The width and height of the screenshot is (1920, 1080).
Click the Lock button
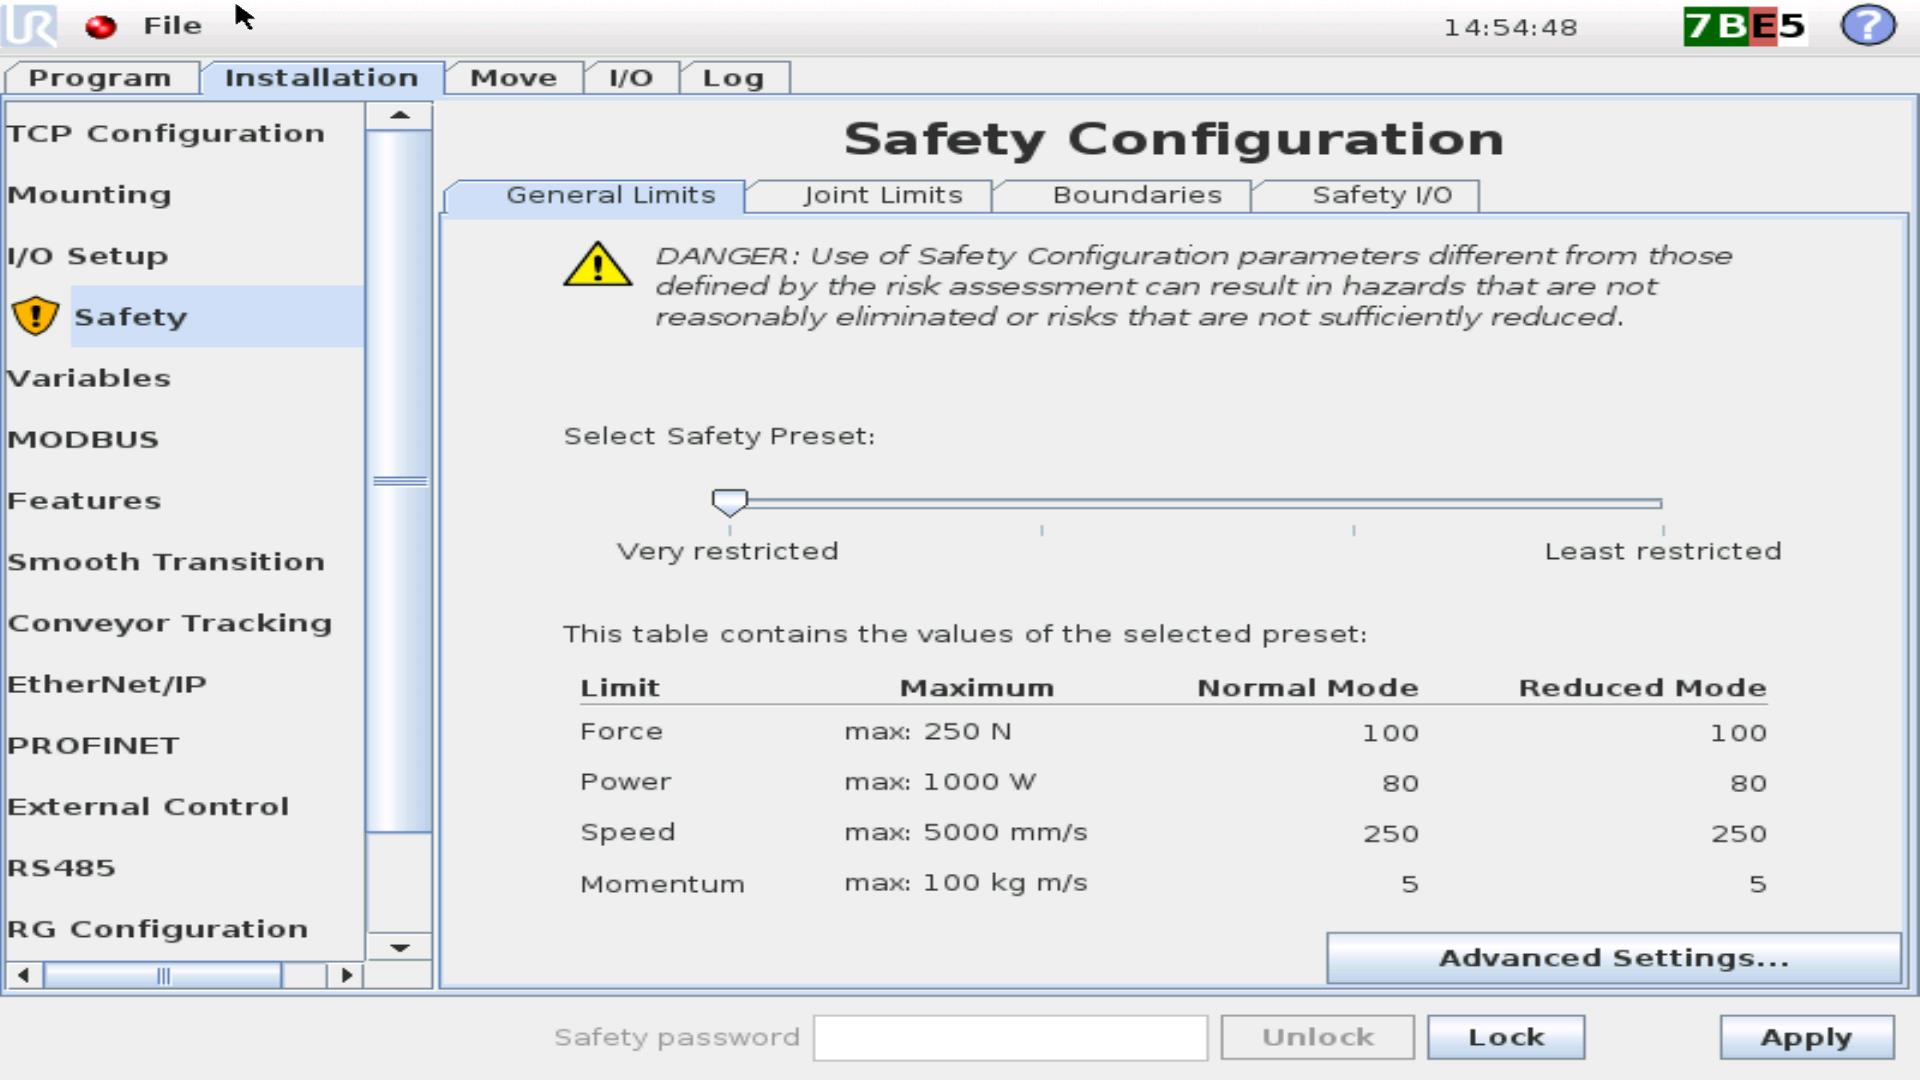1505,1037
